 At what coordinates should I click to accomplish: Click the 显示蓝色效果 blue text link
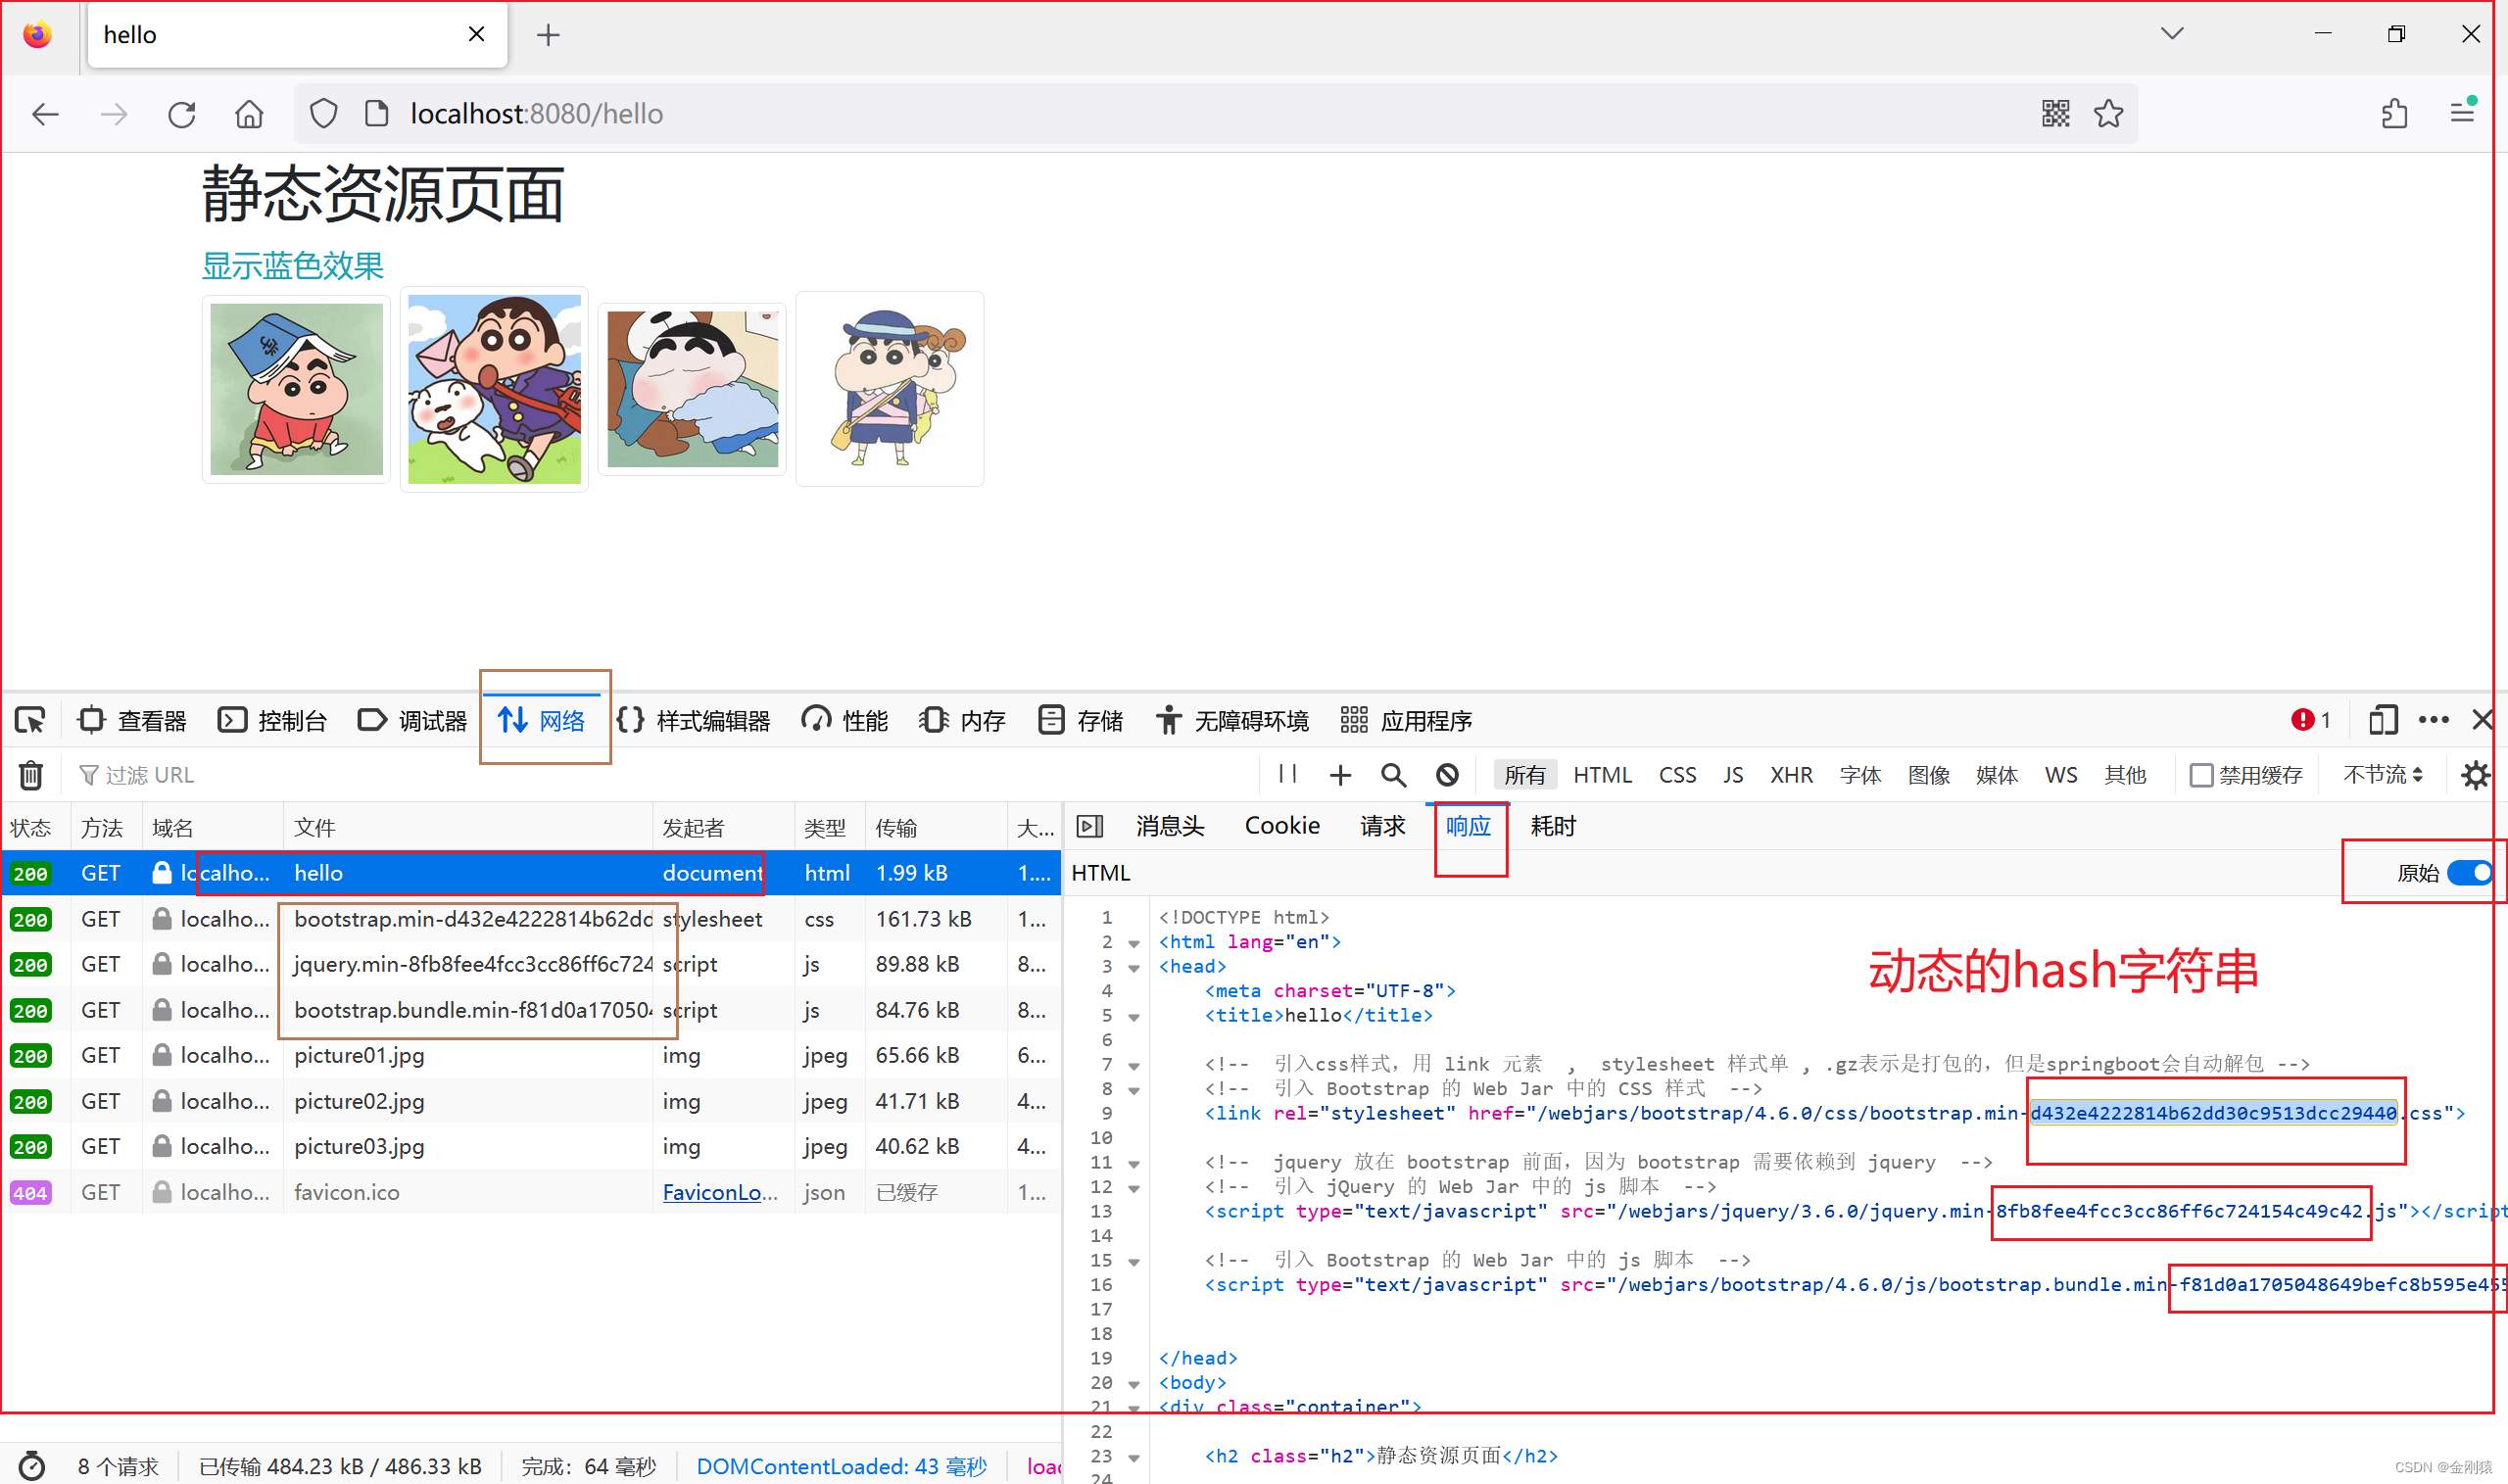[x=293, y=266]
